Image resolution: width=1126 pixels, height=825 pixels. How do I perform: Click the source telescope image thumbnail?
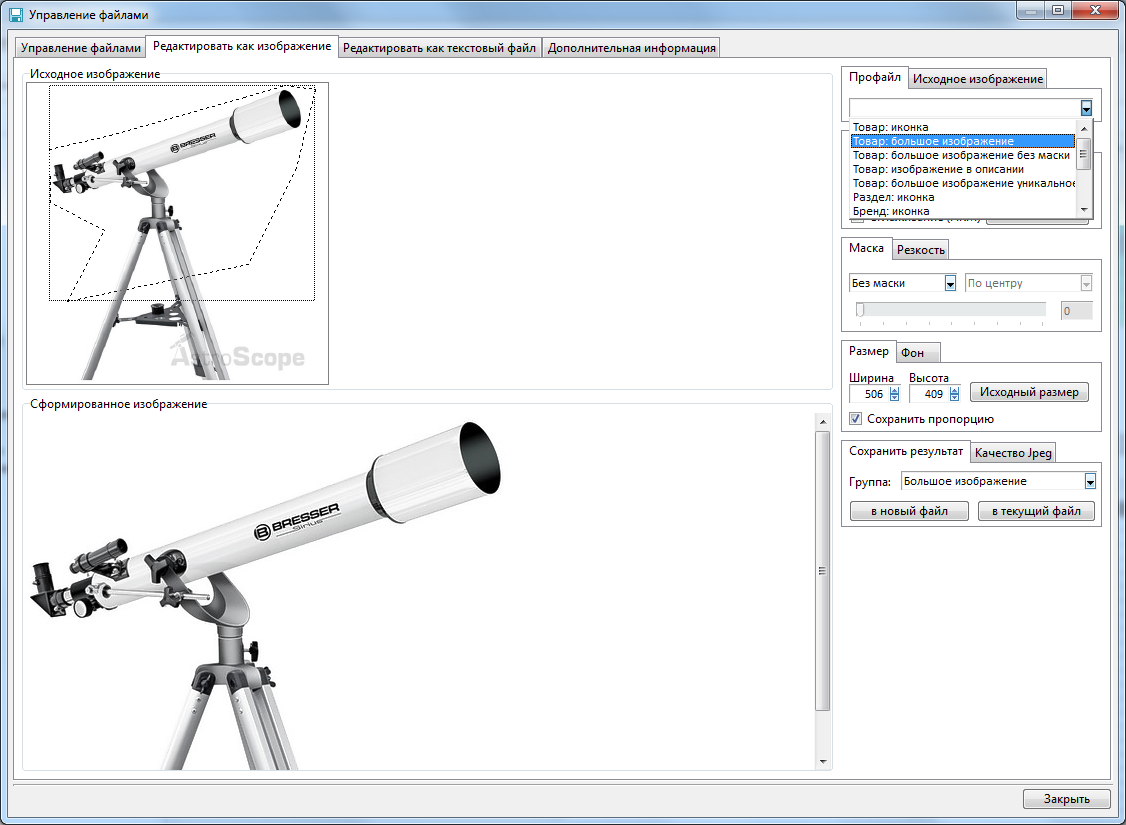point(177,233)
